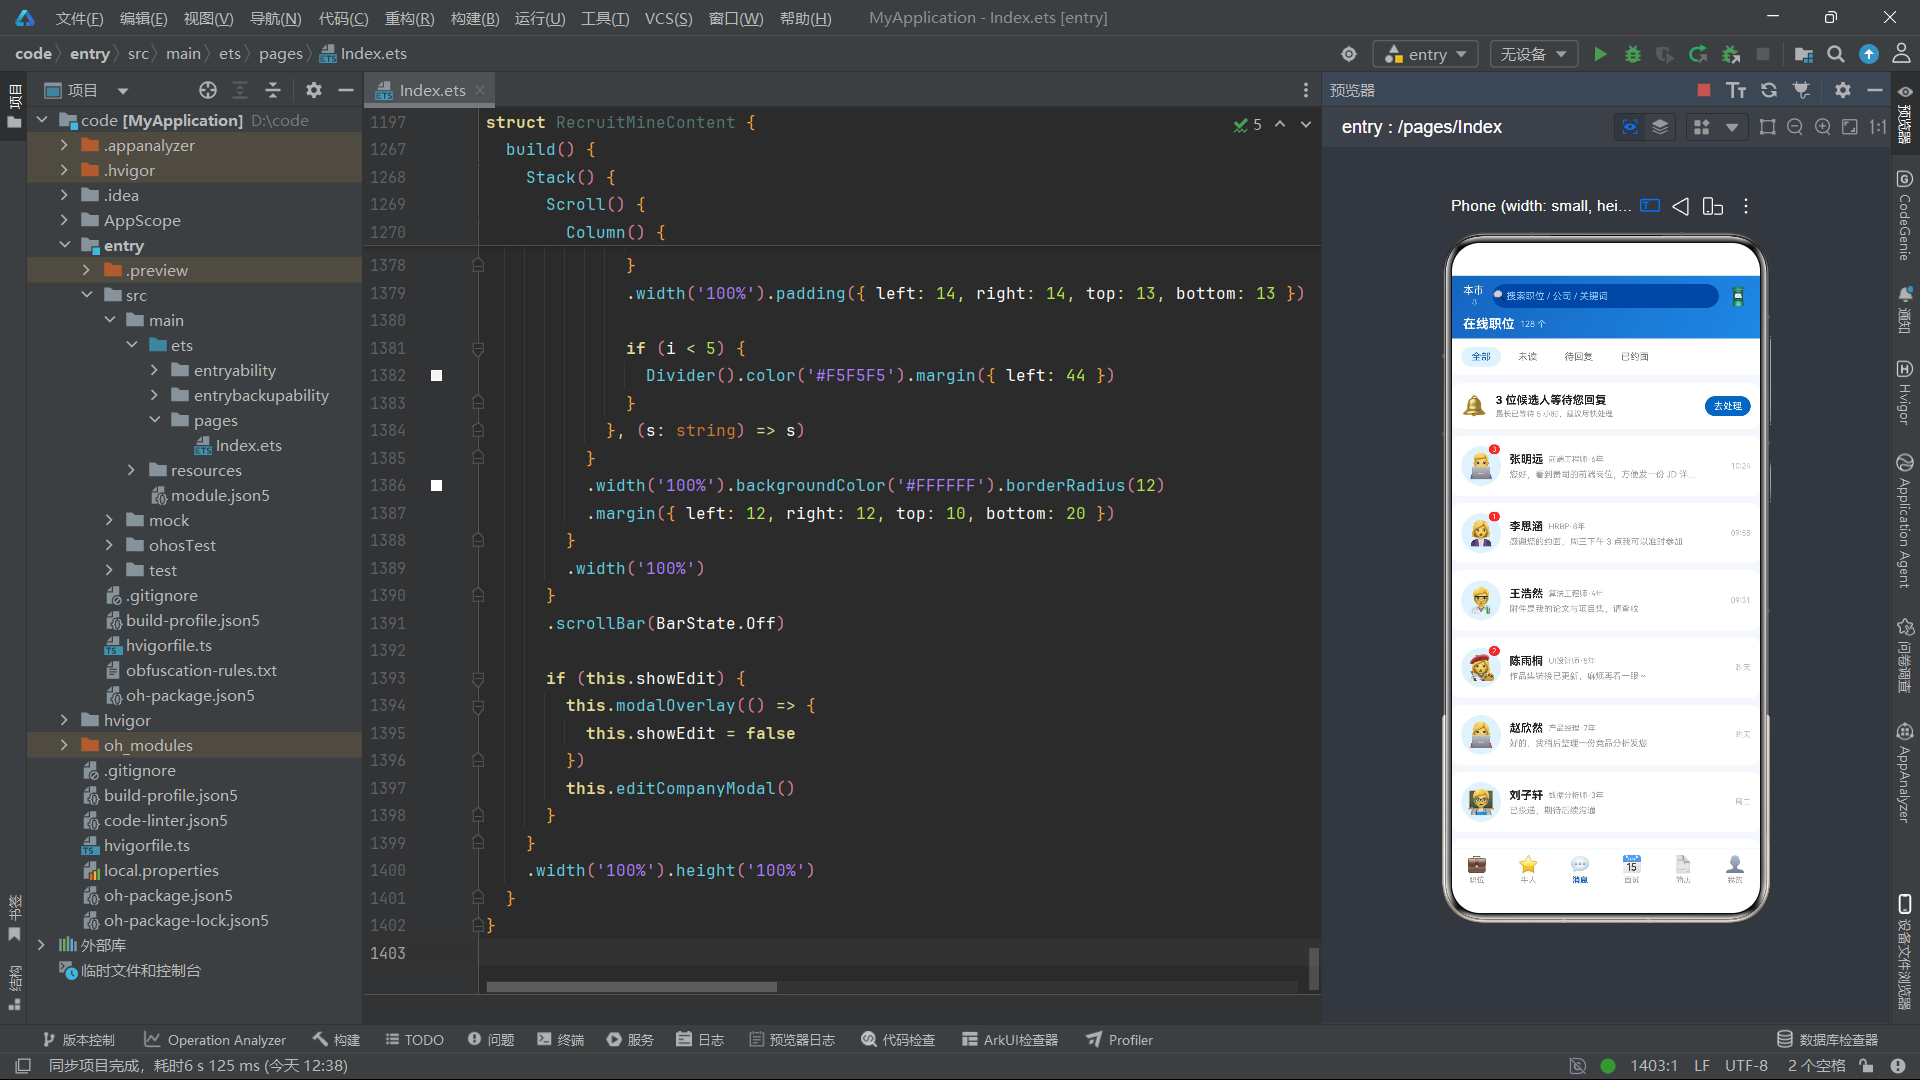1920x1080 pixels.
Task: Click the #F5F5F5 color swatch at line 1382
Action: (437, 376)
